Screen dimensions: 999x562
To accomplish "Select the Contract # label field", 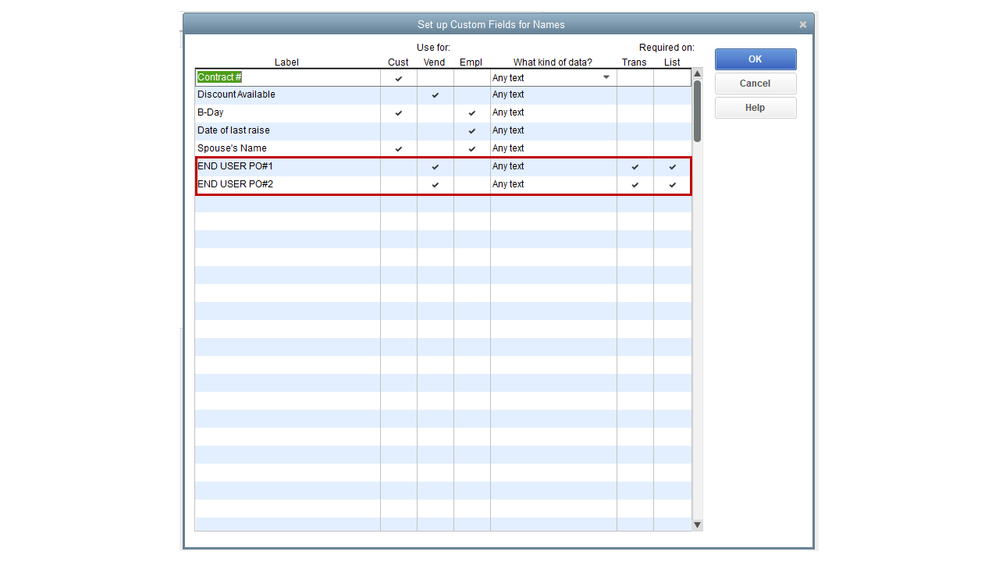I will 287,77.
